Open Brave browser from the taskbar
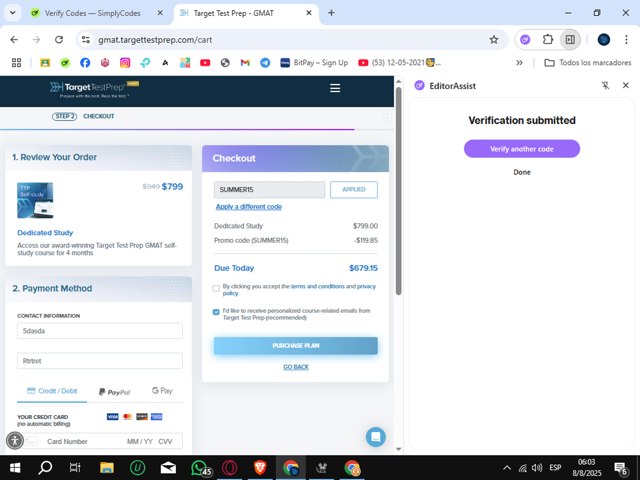 tap(260, 468)
